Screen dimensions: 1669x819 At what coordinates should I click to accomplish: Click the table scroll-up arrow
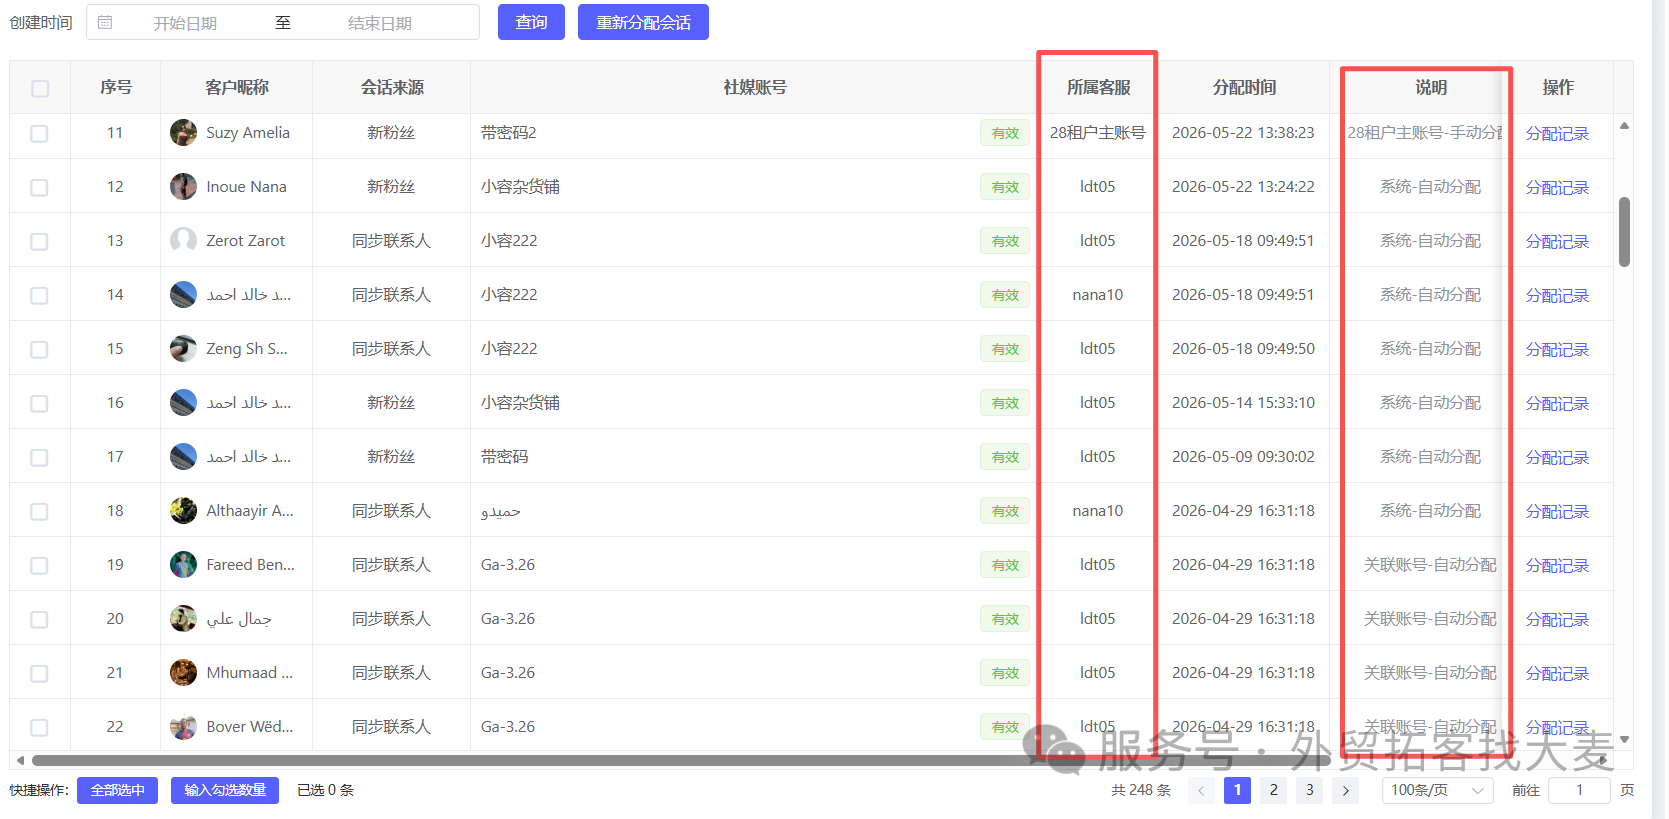pos(1624,126)
